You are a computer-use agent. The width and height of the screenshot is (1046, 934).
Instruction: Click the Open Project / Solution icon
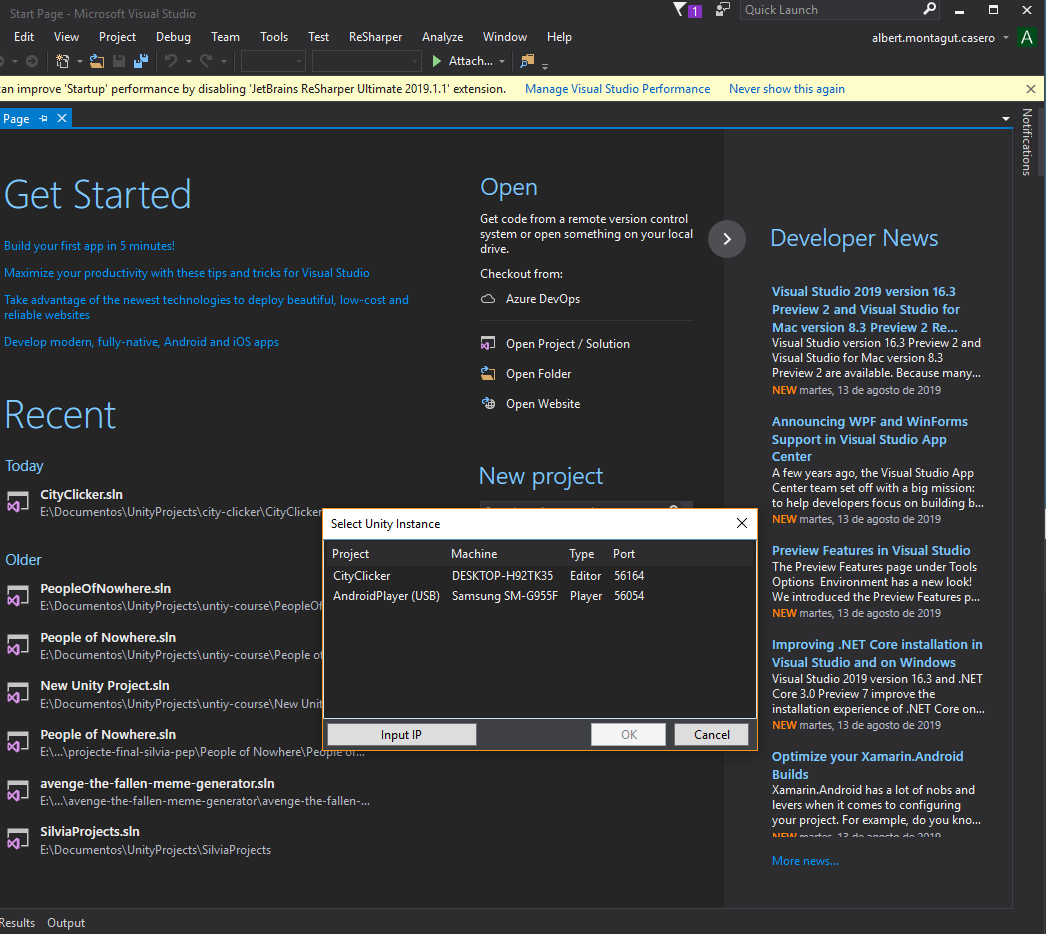(488, 344)
